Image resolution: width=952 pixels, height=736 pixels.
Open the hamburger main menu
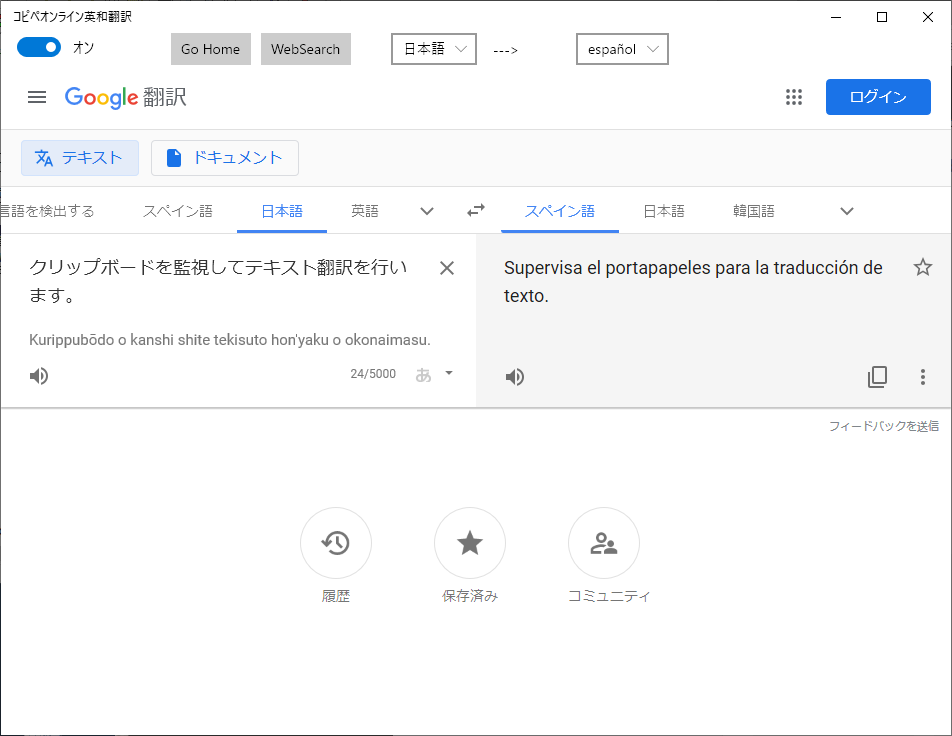point(37,97)
